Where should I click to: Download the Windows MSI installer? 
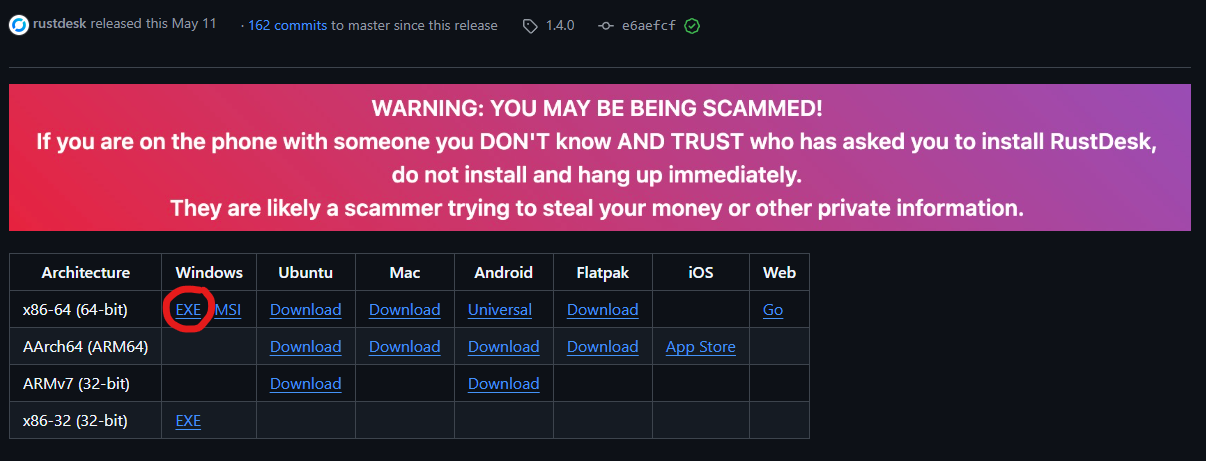(x=228, y=310)
